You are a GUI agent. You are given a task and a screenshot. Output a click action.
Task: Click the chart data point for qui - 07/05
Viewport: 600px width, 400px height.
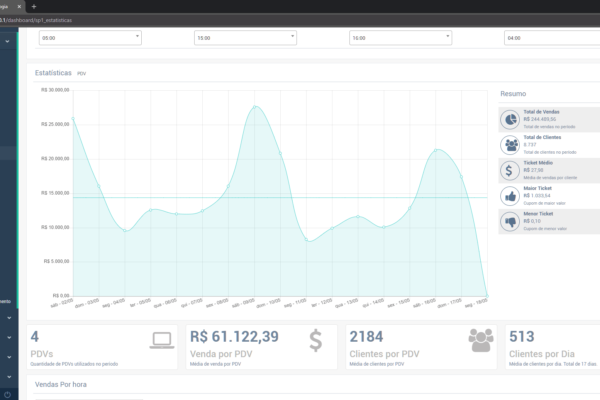coord(202,211)
